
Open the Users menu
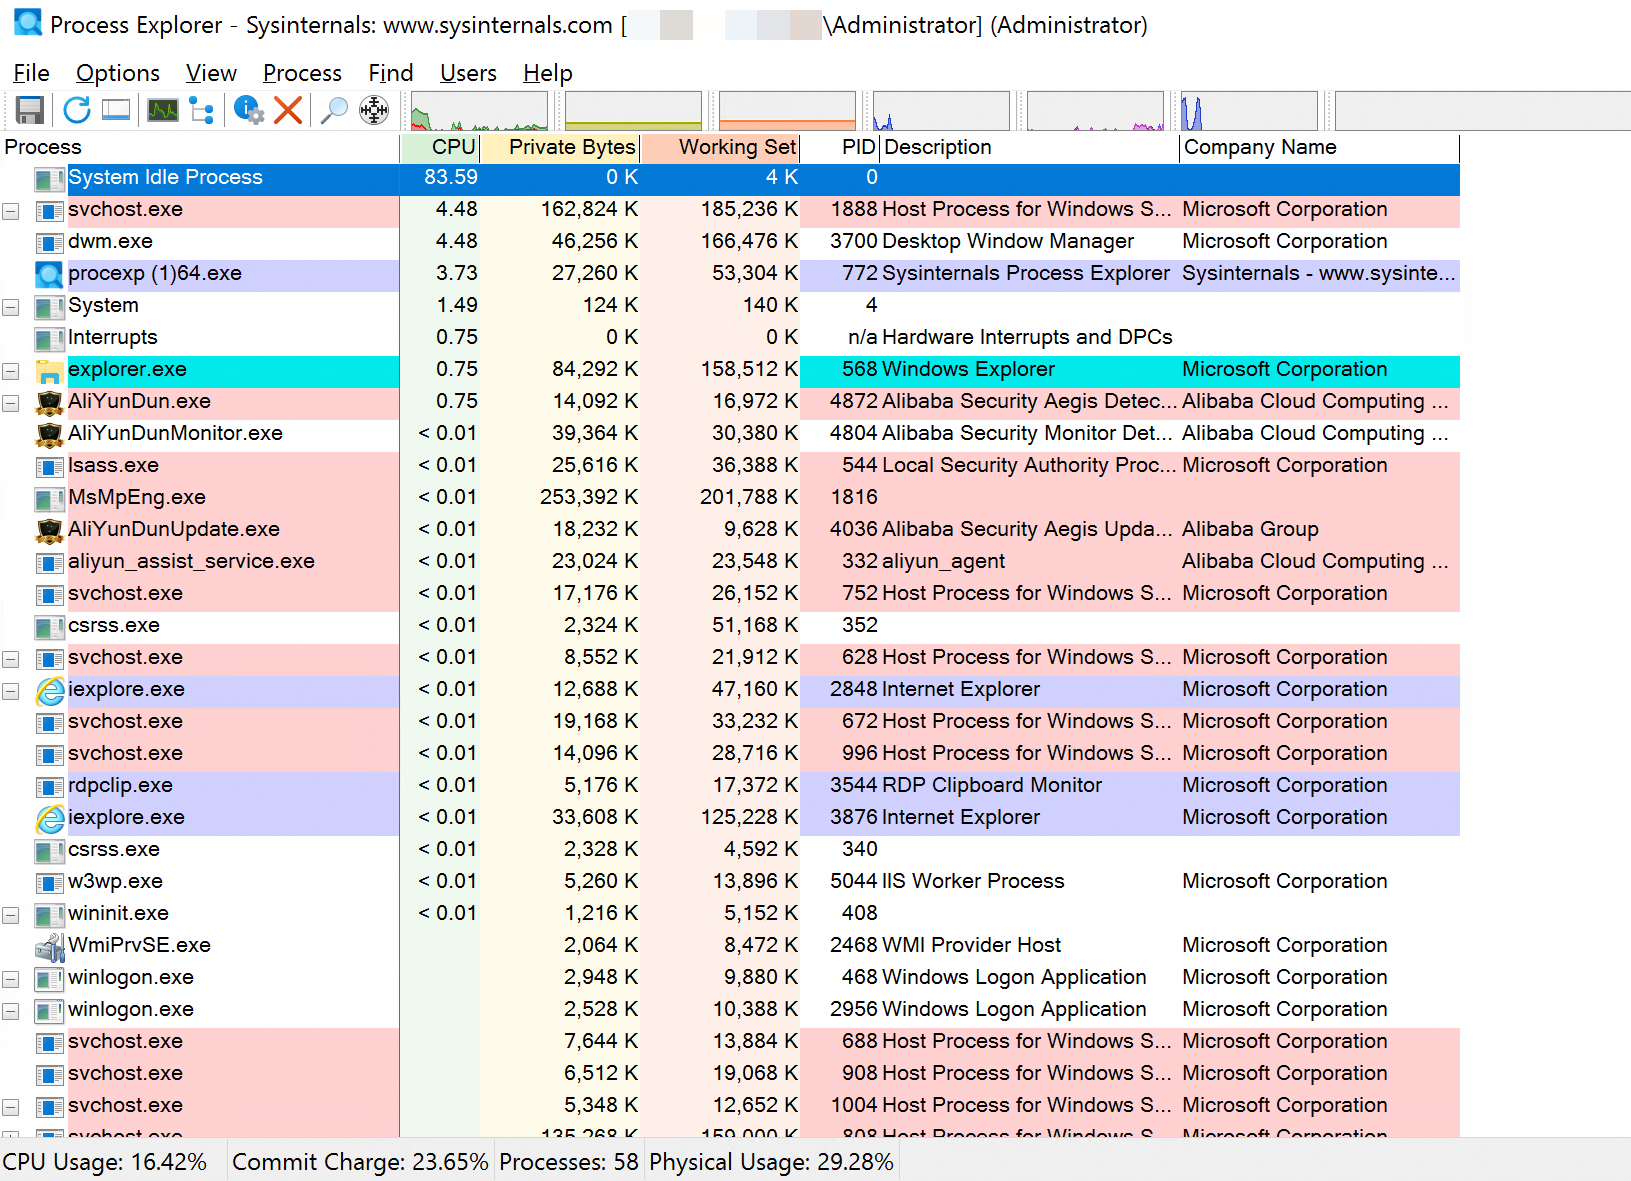467,73
